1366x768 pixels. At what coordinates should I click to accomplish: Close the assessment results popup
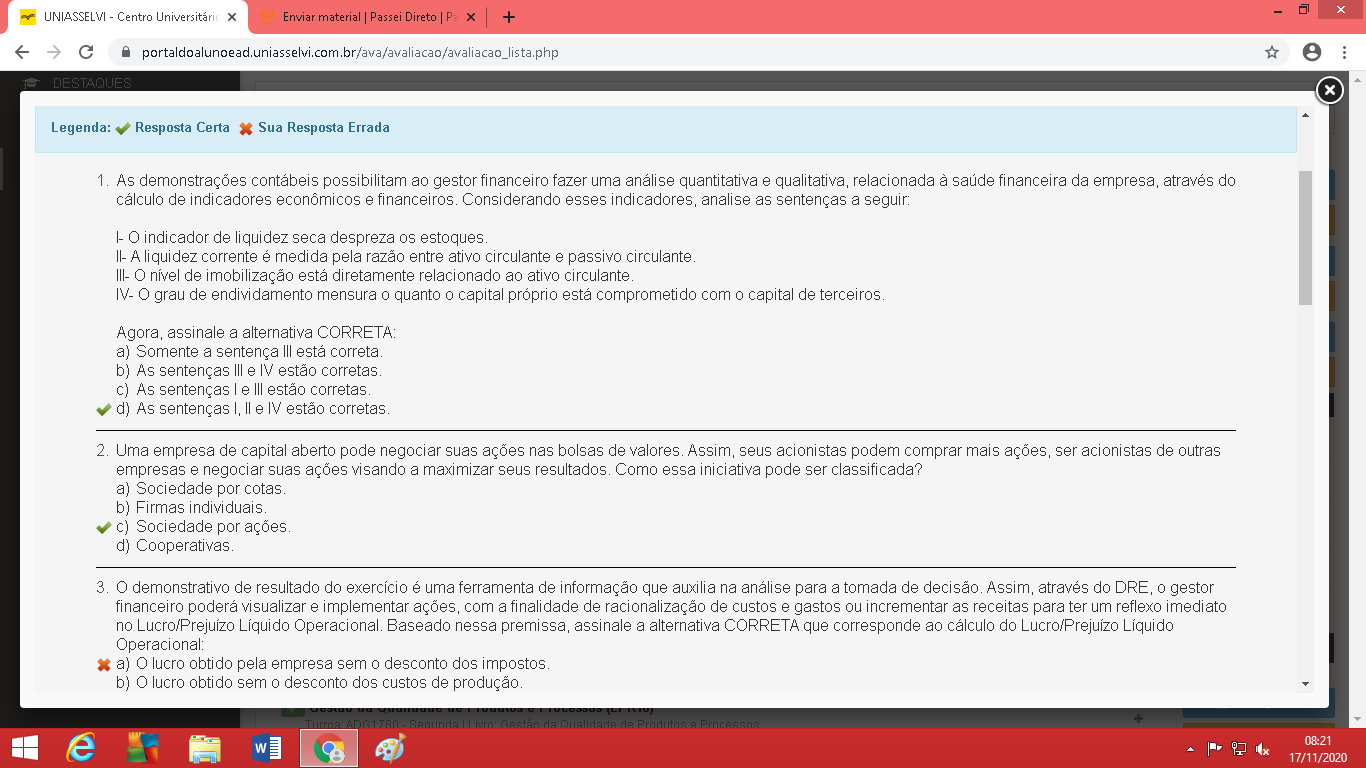(1328, 91)
